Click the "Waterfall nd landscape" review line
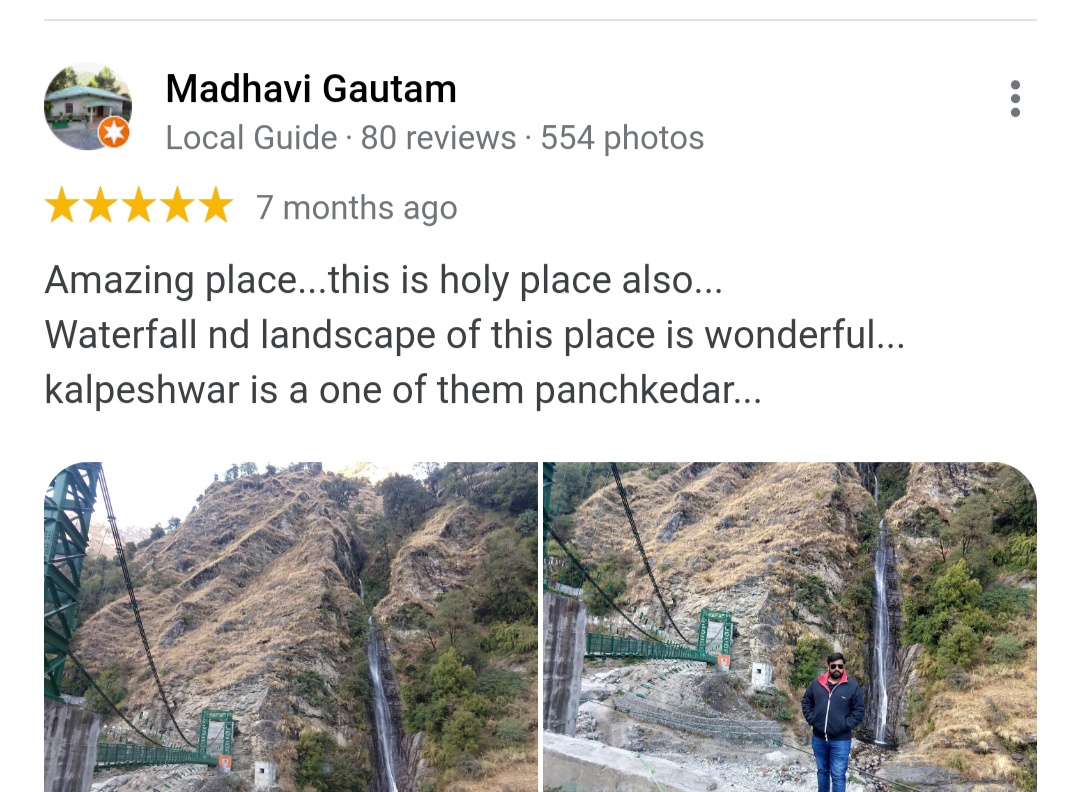 (x=475, y=335)
